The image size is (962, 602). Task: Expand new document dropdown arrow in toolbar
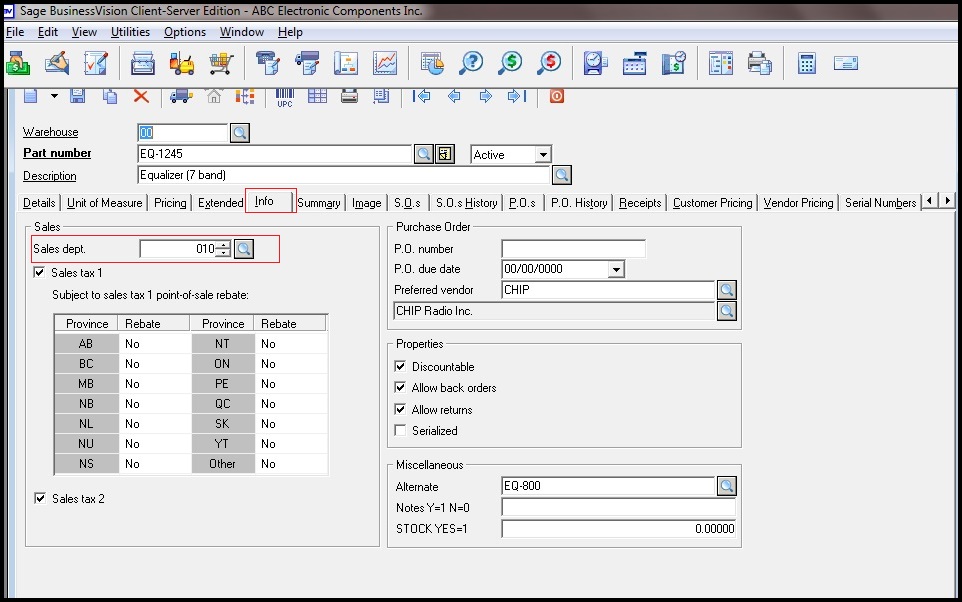coord(55,96)
